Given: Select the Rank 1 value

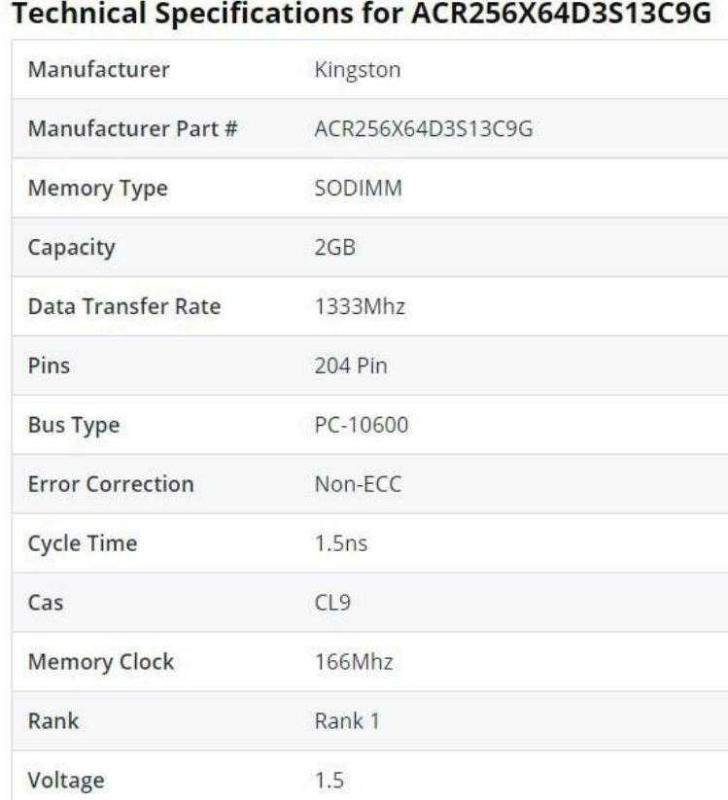Looking at the screenshot, I should coord(347,721).
